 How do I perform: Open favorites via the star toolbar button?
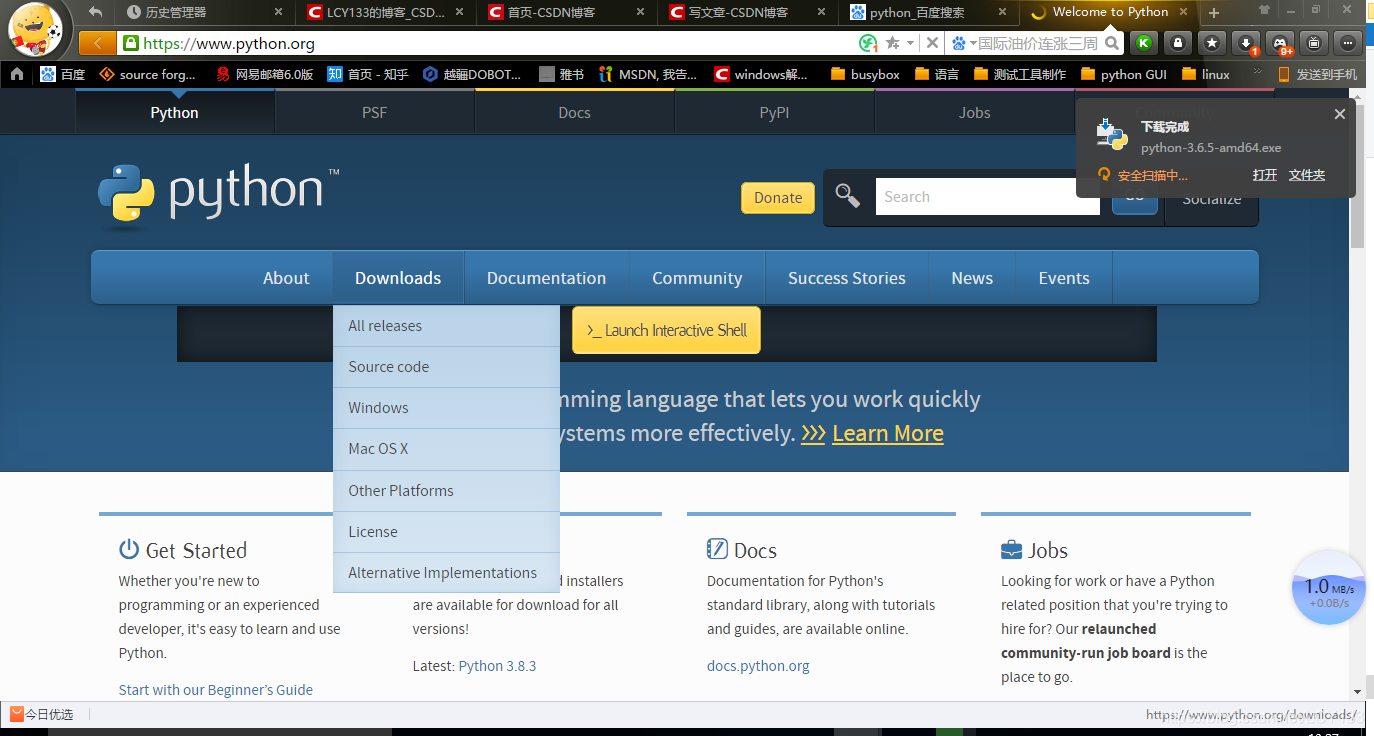(x=1212, y=43)
